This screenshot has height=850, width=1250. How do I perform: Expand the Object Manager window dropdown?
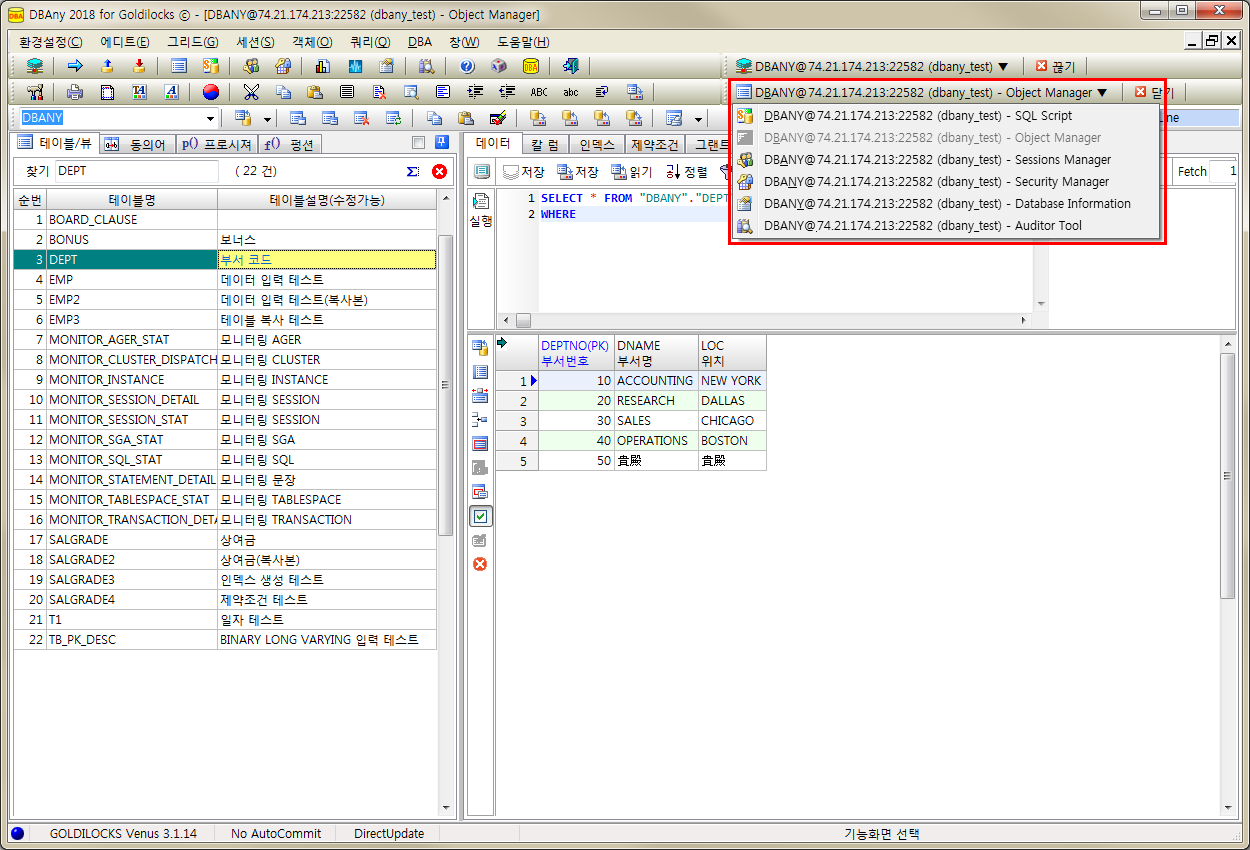[922, 92]
